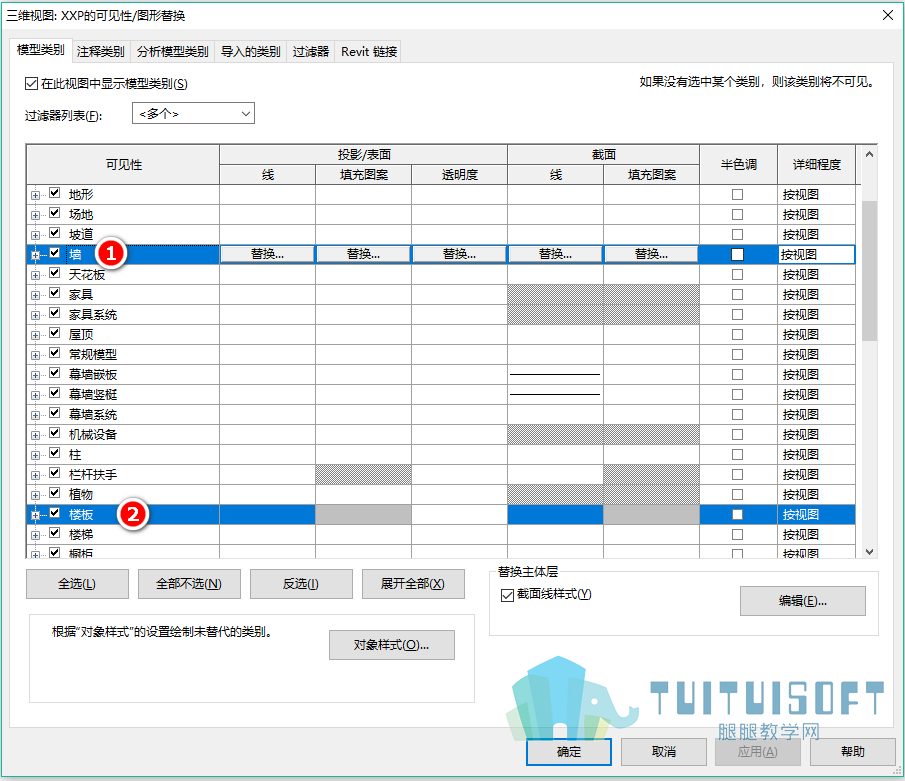
Task: Open 对象样式 settings
Action: click(391, 645)
